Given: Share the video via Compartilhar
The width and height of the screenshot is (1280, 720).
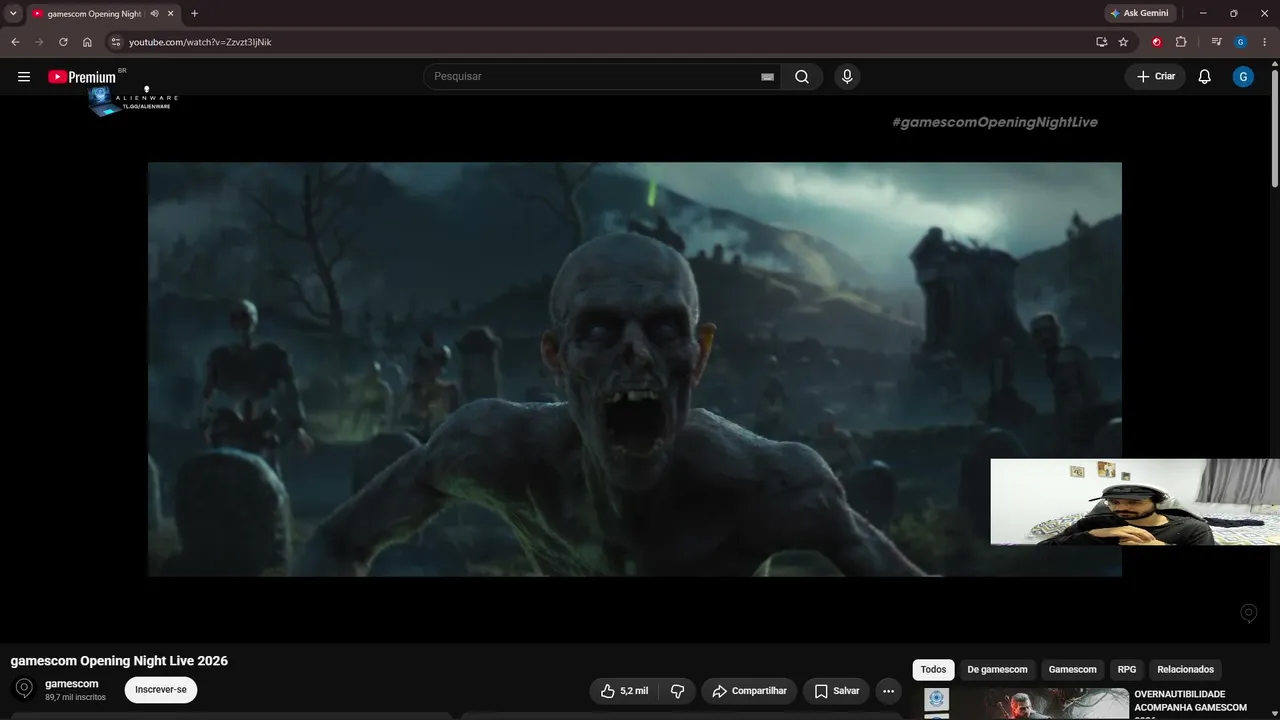Looking at the screenshot, I should pyautogui.click(x=749, y=691).
